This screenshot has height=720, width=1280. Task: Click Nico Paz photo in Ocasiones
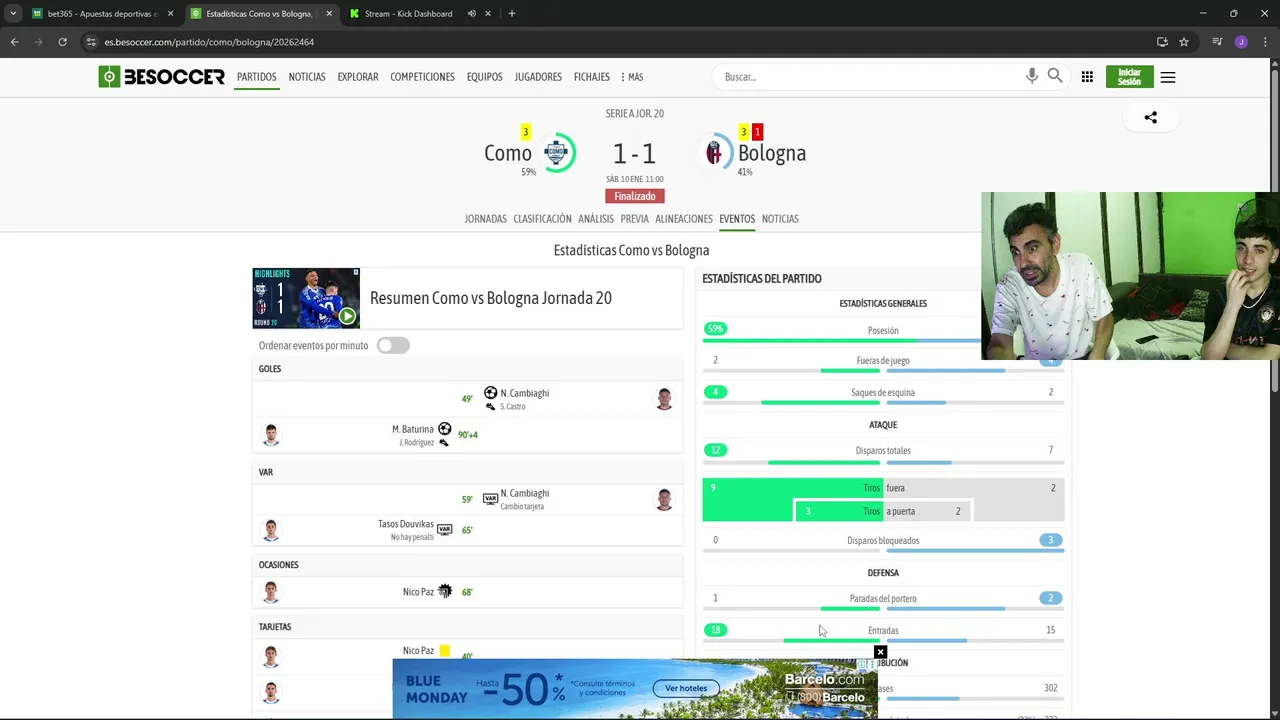click(271, 592)
